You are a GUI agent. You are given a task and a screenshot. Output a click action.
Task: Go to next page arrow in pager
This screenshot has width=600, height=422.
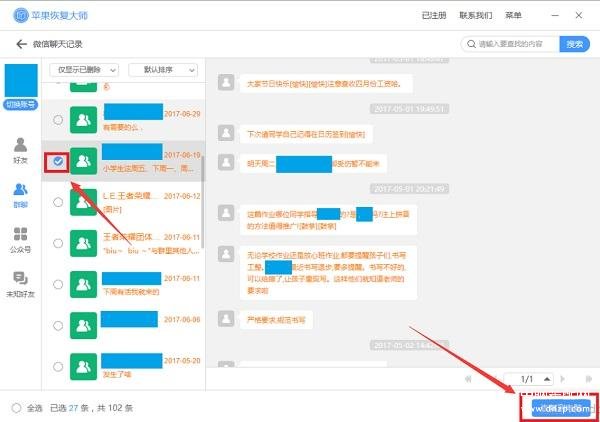(x=562, y=379)
